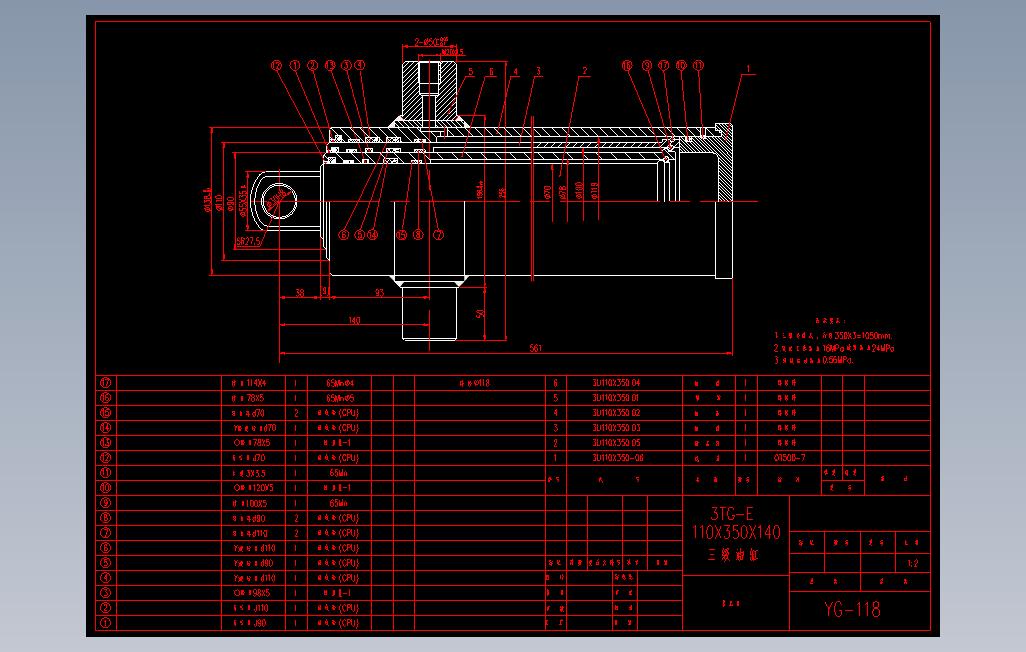The height and width of the screenshot is (652, 1026).
Task: Click the scale value "1:2"
Action: (x=913, y=564)
